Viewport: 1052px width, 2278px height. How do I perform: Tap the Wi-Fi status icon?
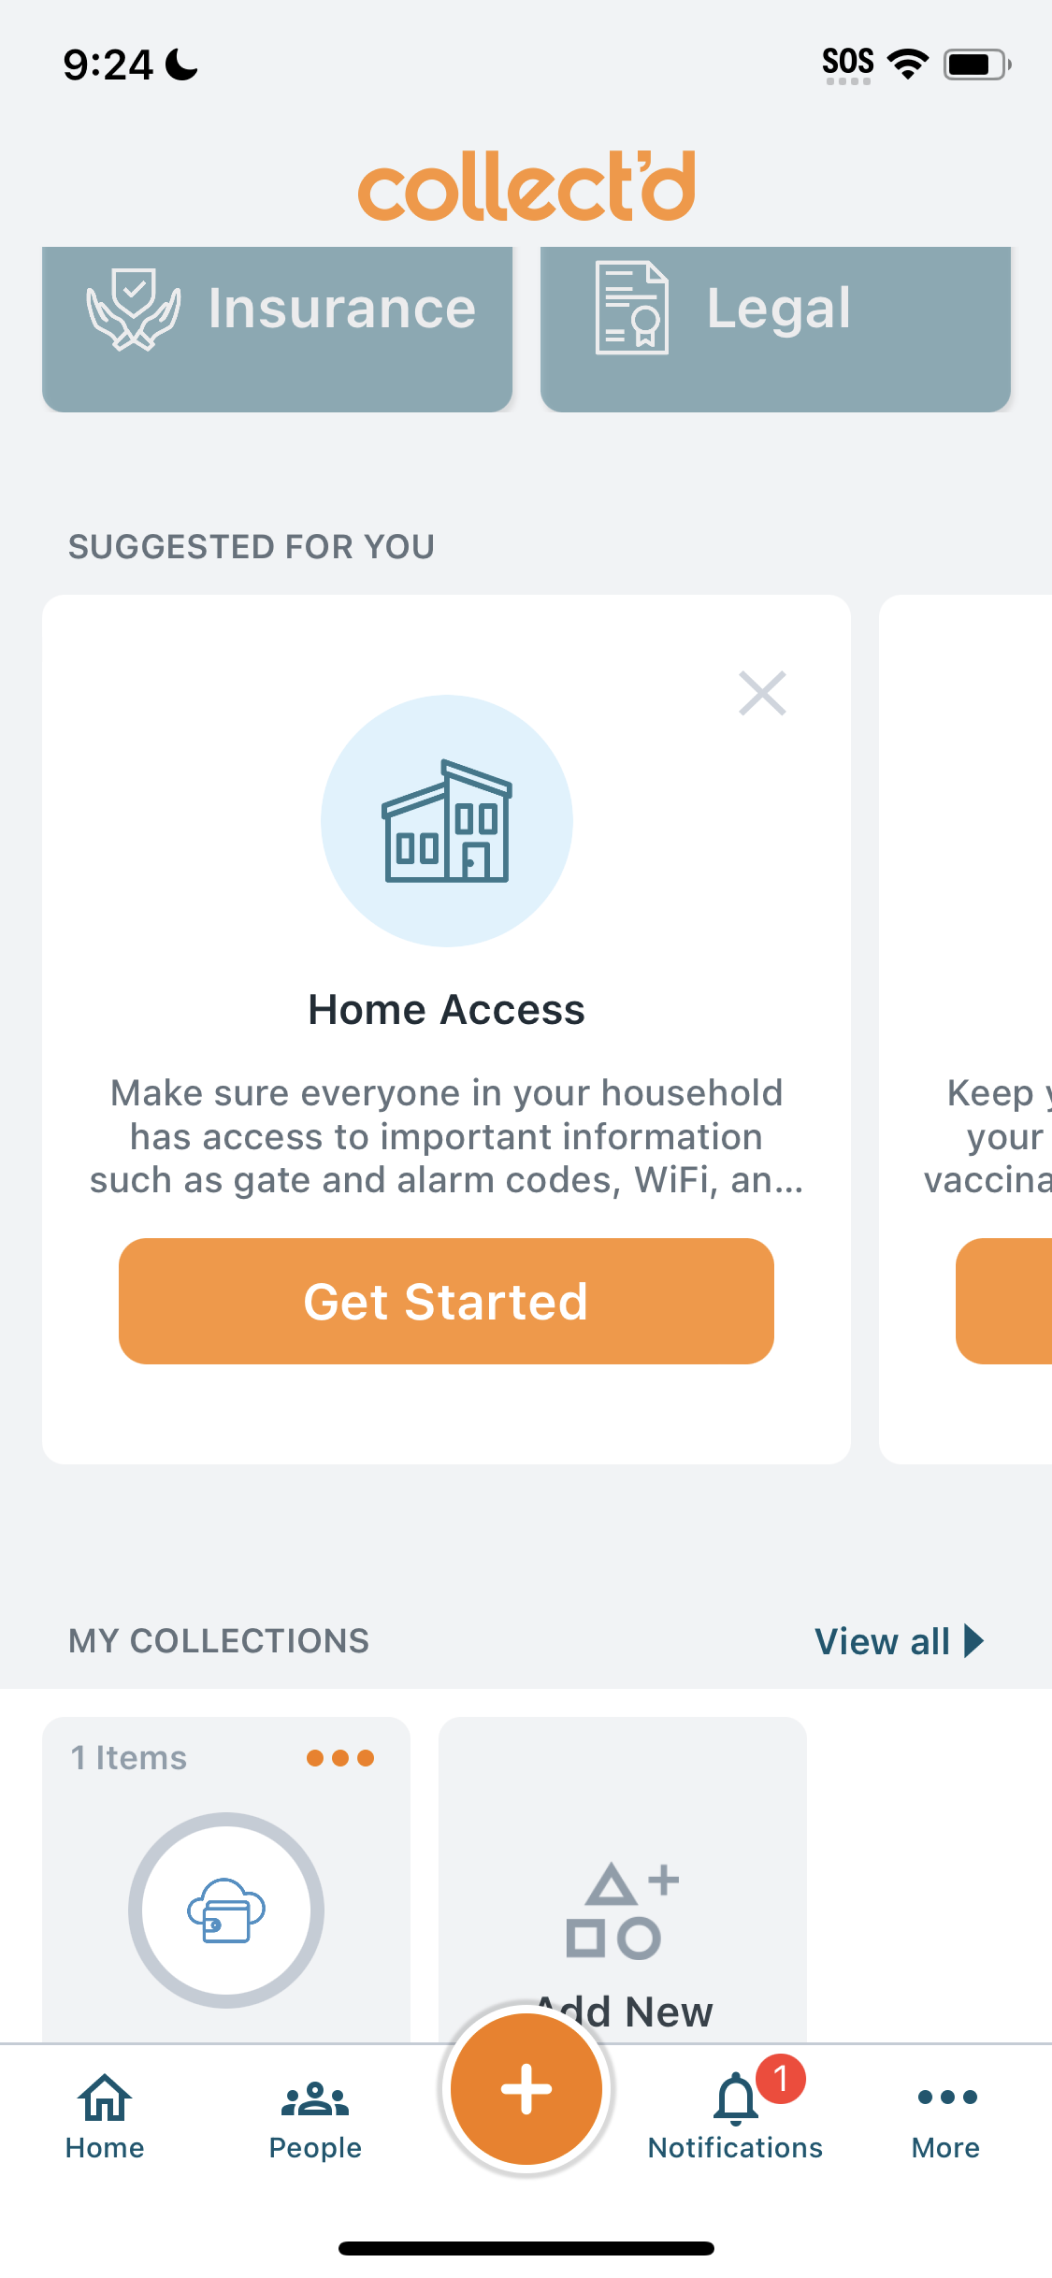908,65
